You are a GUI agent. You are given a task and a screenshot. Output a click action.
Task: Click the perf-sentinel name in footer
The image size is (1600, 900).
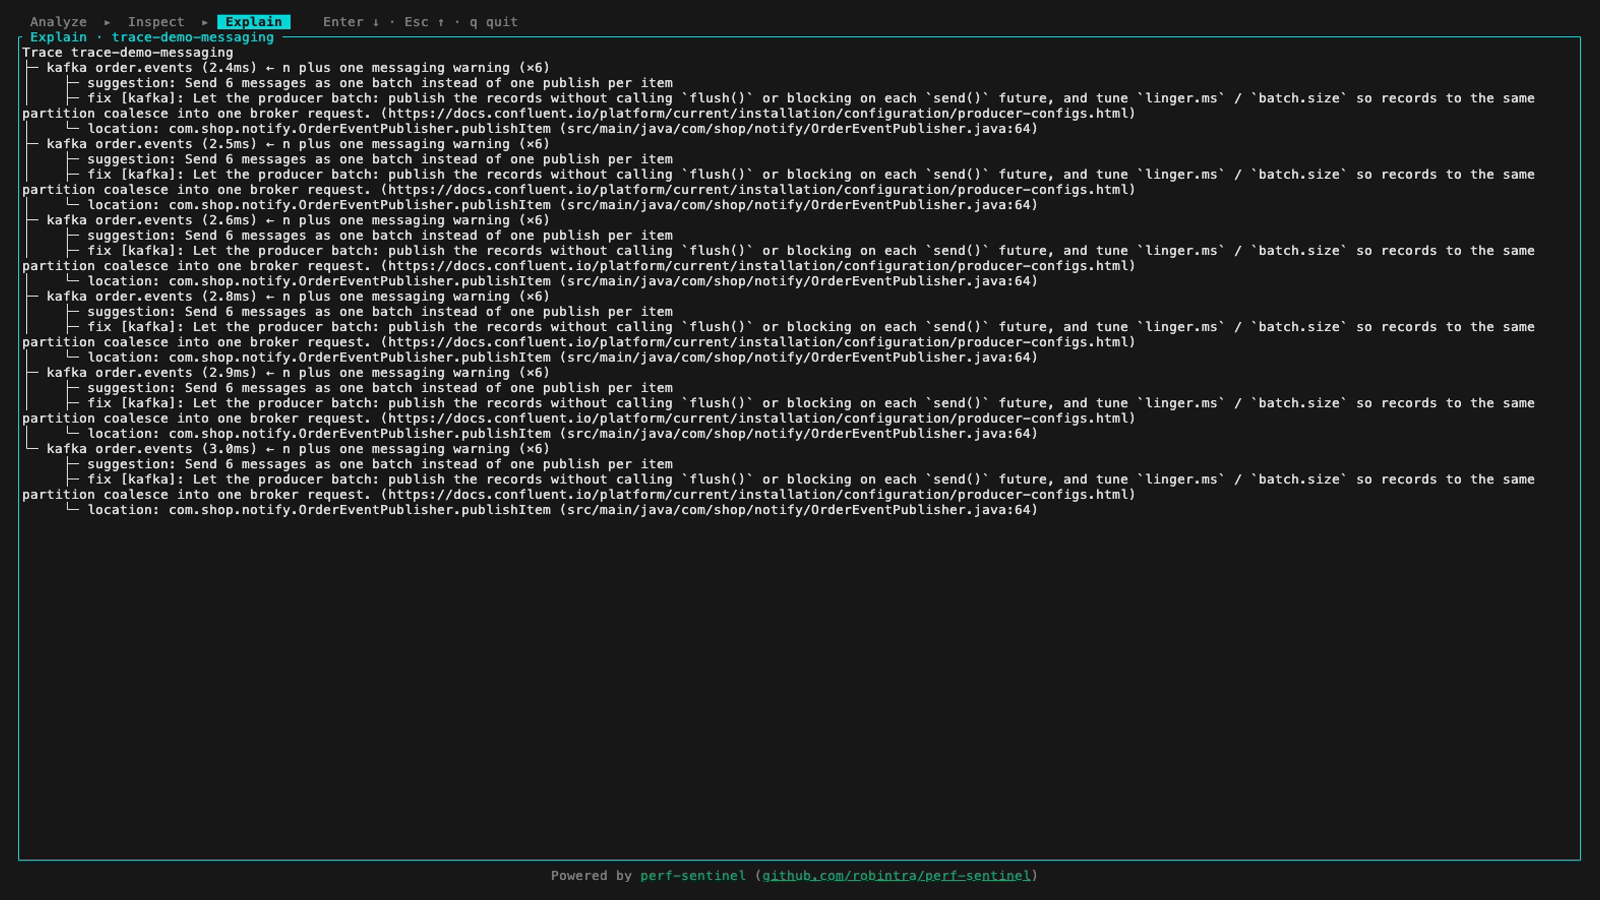tap(693, 876)
